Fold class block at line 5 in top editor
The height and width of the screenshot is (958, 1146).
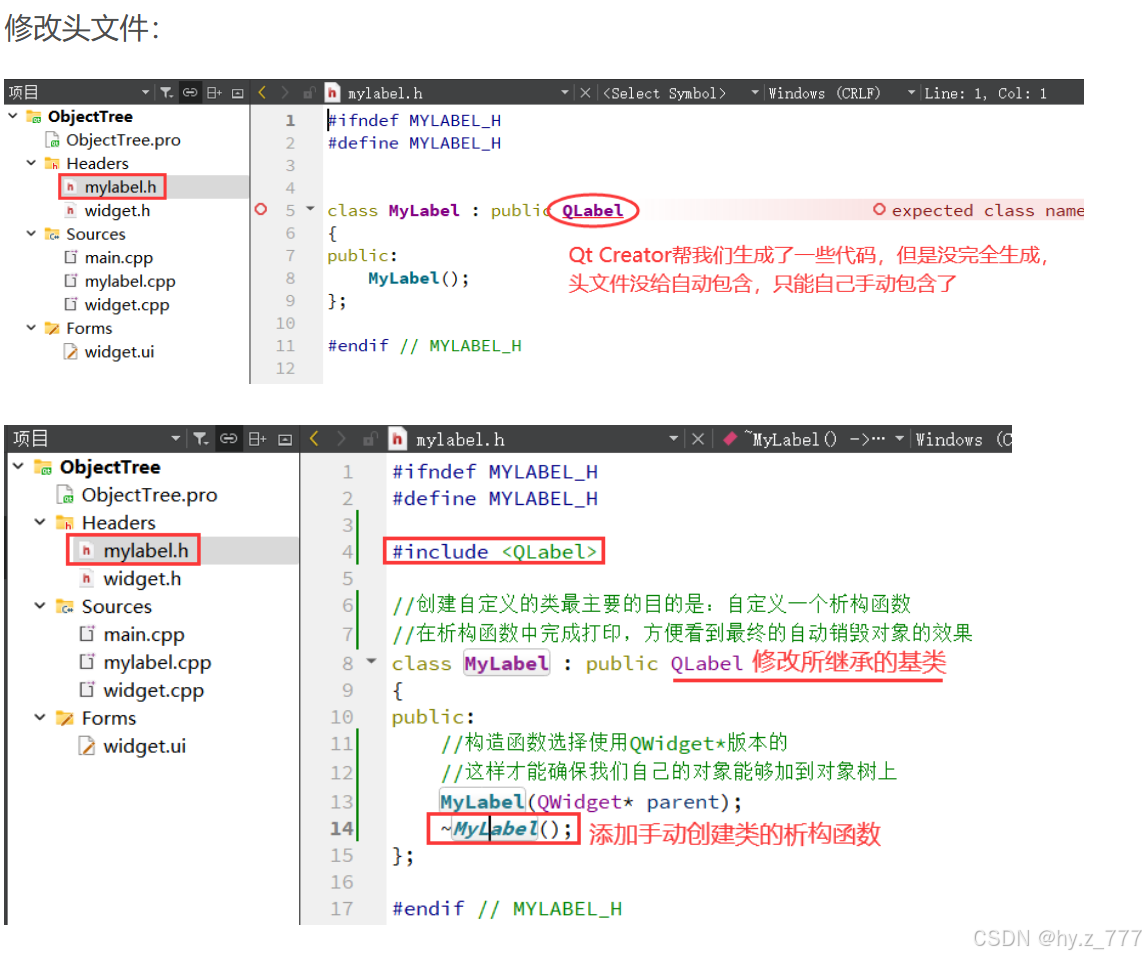(x=310, y=209)
